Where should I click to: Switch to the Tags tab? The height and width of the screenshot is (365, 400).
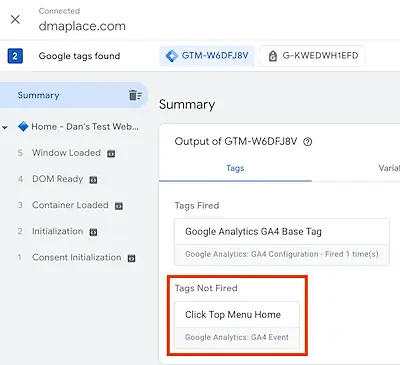point(235,168)
